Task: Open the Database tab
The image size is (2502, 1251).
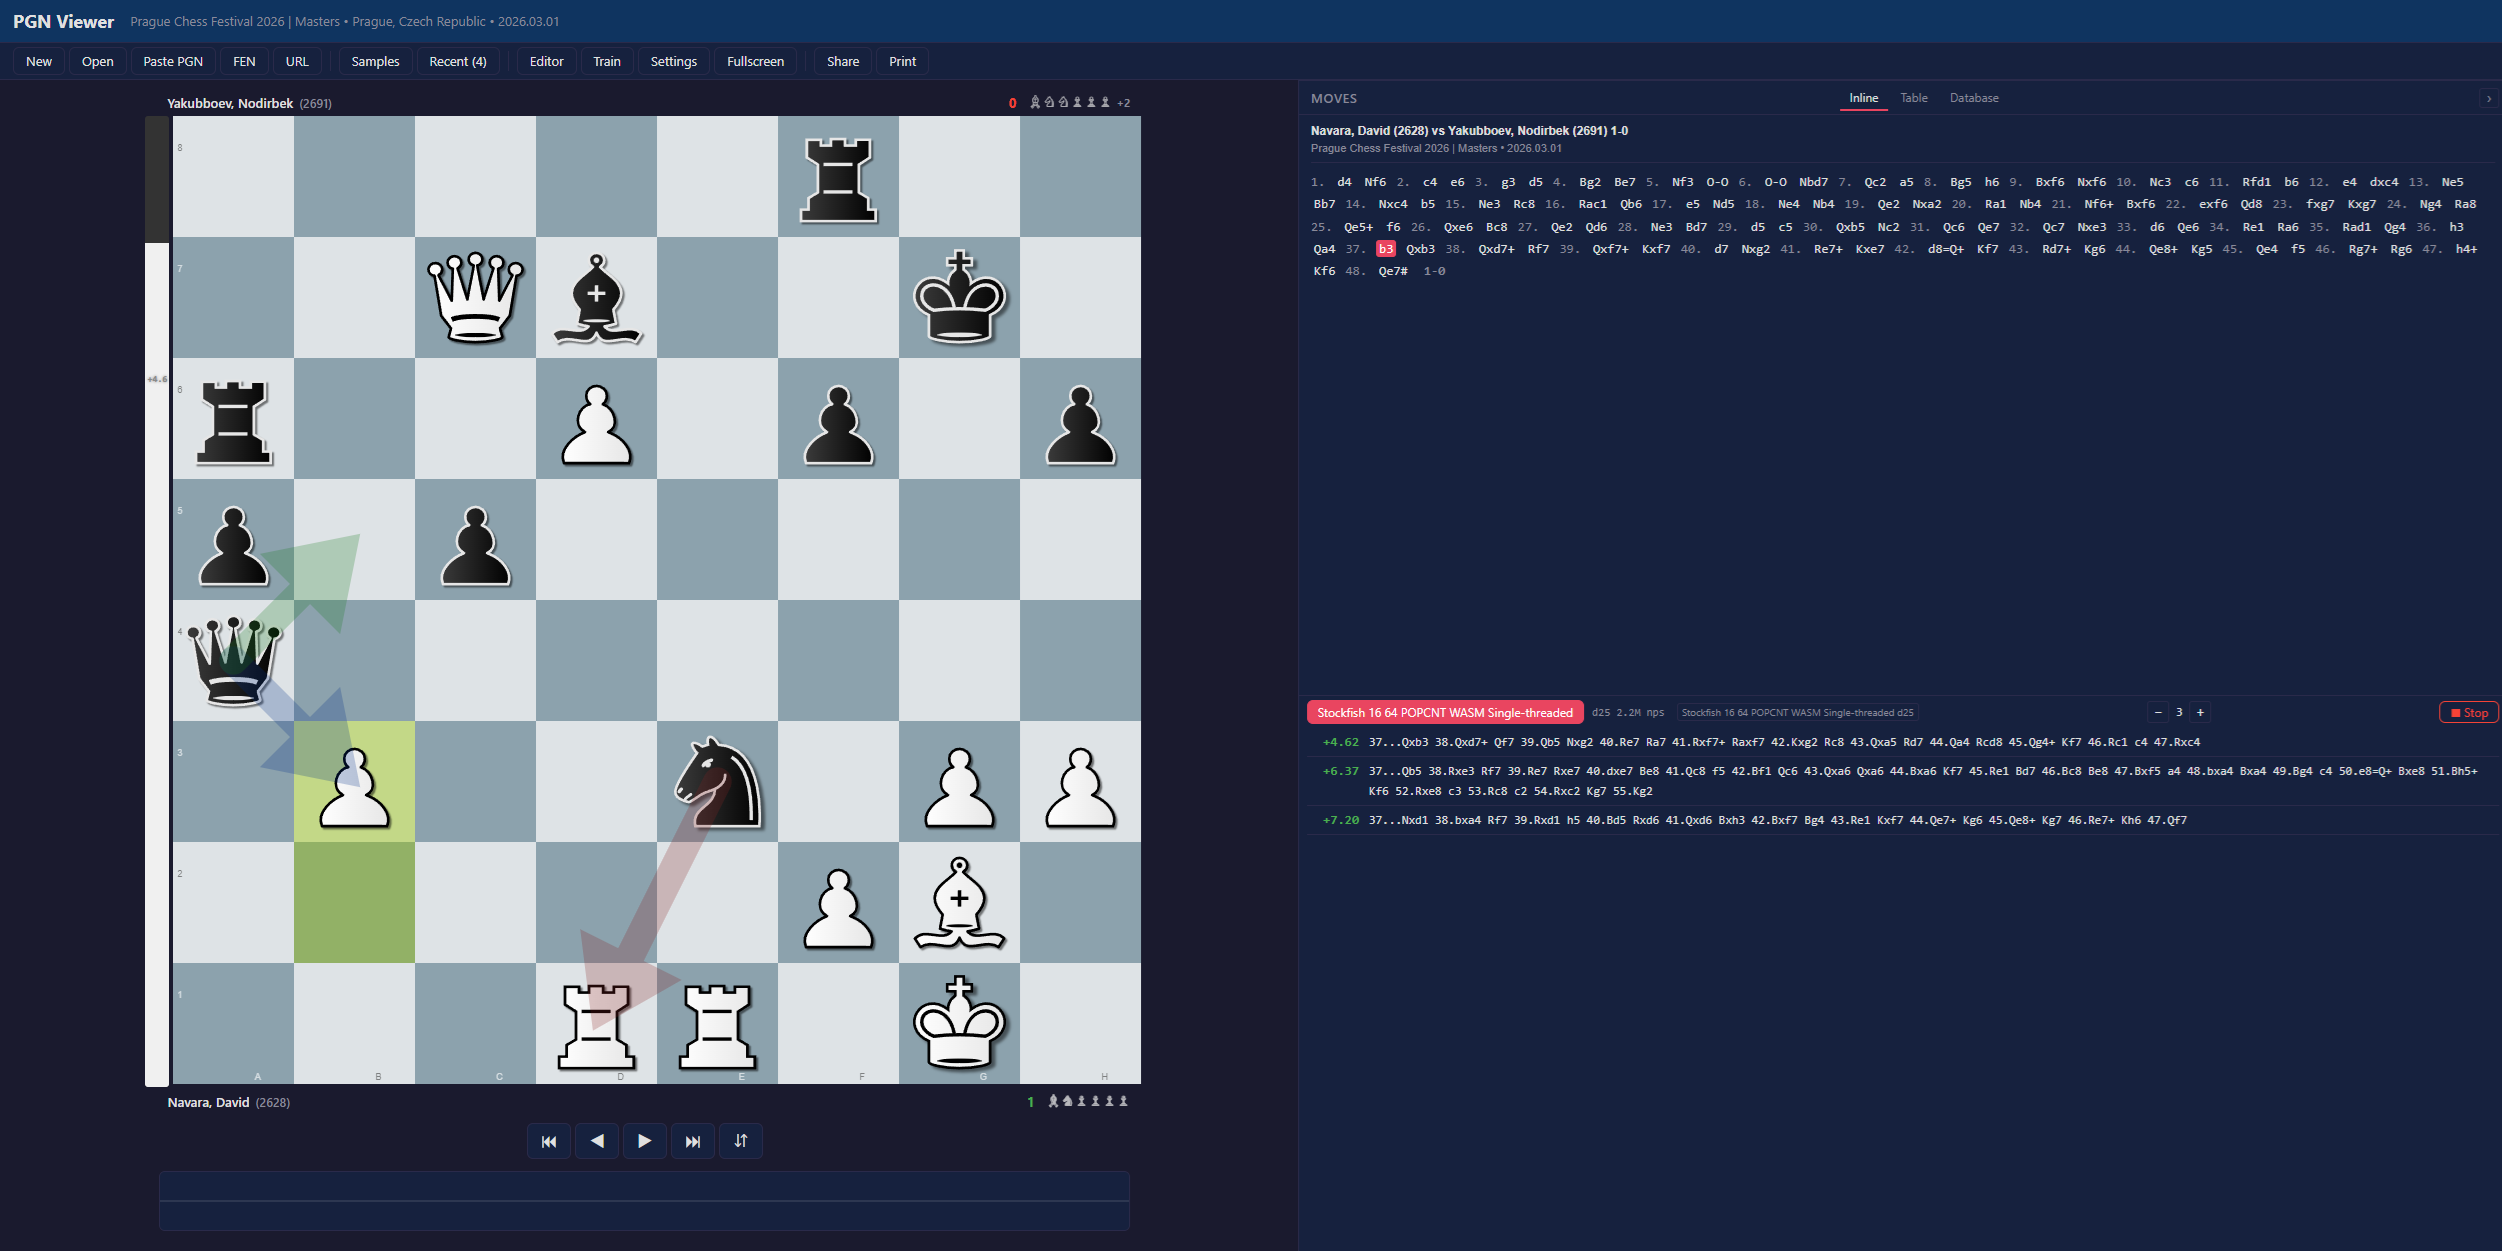Action: (x=1974, y=98)
